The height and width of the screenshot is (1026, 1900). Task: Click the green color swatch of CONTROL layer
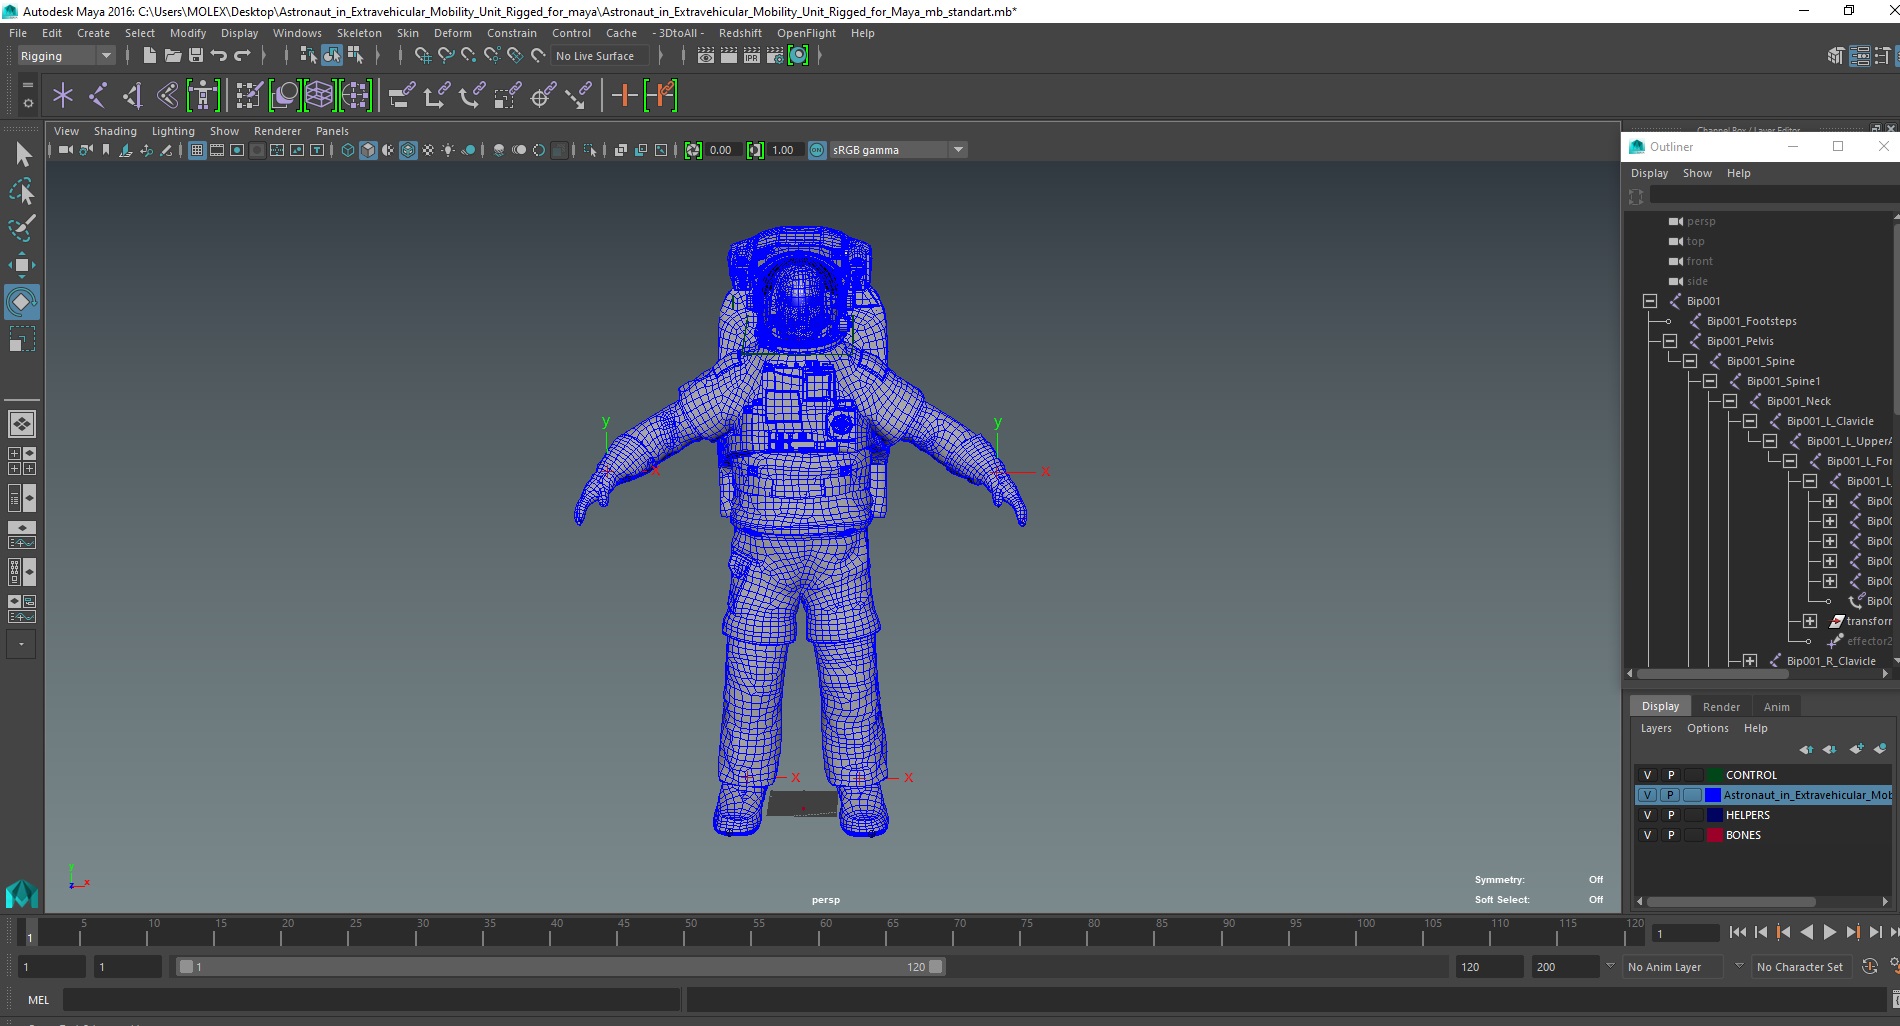coord(1714,775)
